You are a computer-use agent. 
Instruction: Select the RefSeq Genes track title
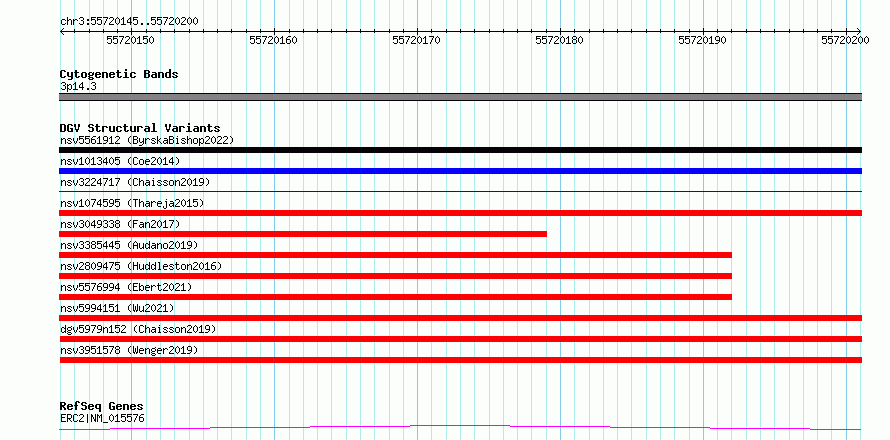tap(101, 407)
